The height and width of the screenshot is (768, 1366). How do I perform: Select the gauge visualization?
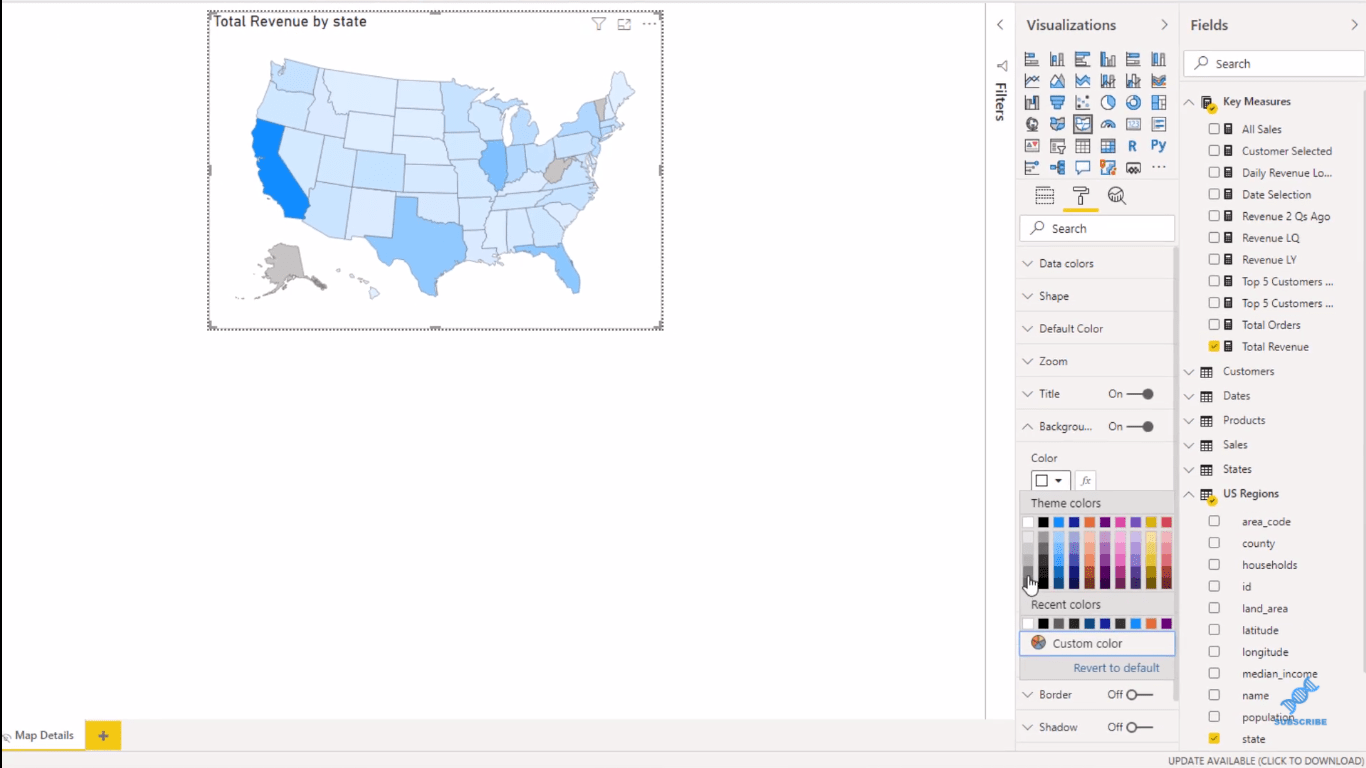pyautogui.click(x=1108, y=124)
